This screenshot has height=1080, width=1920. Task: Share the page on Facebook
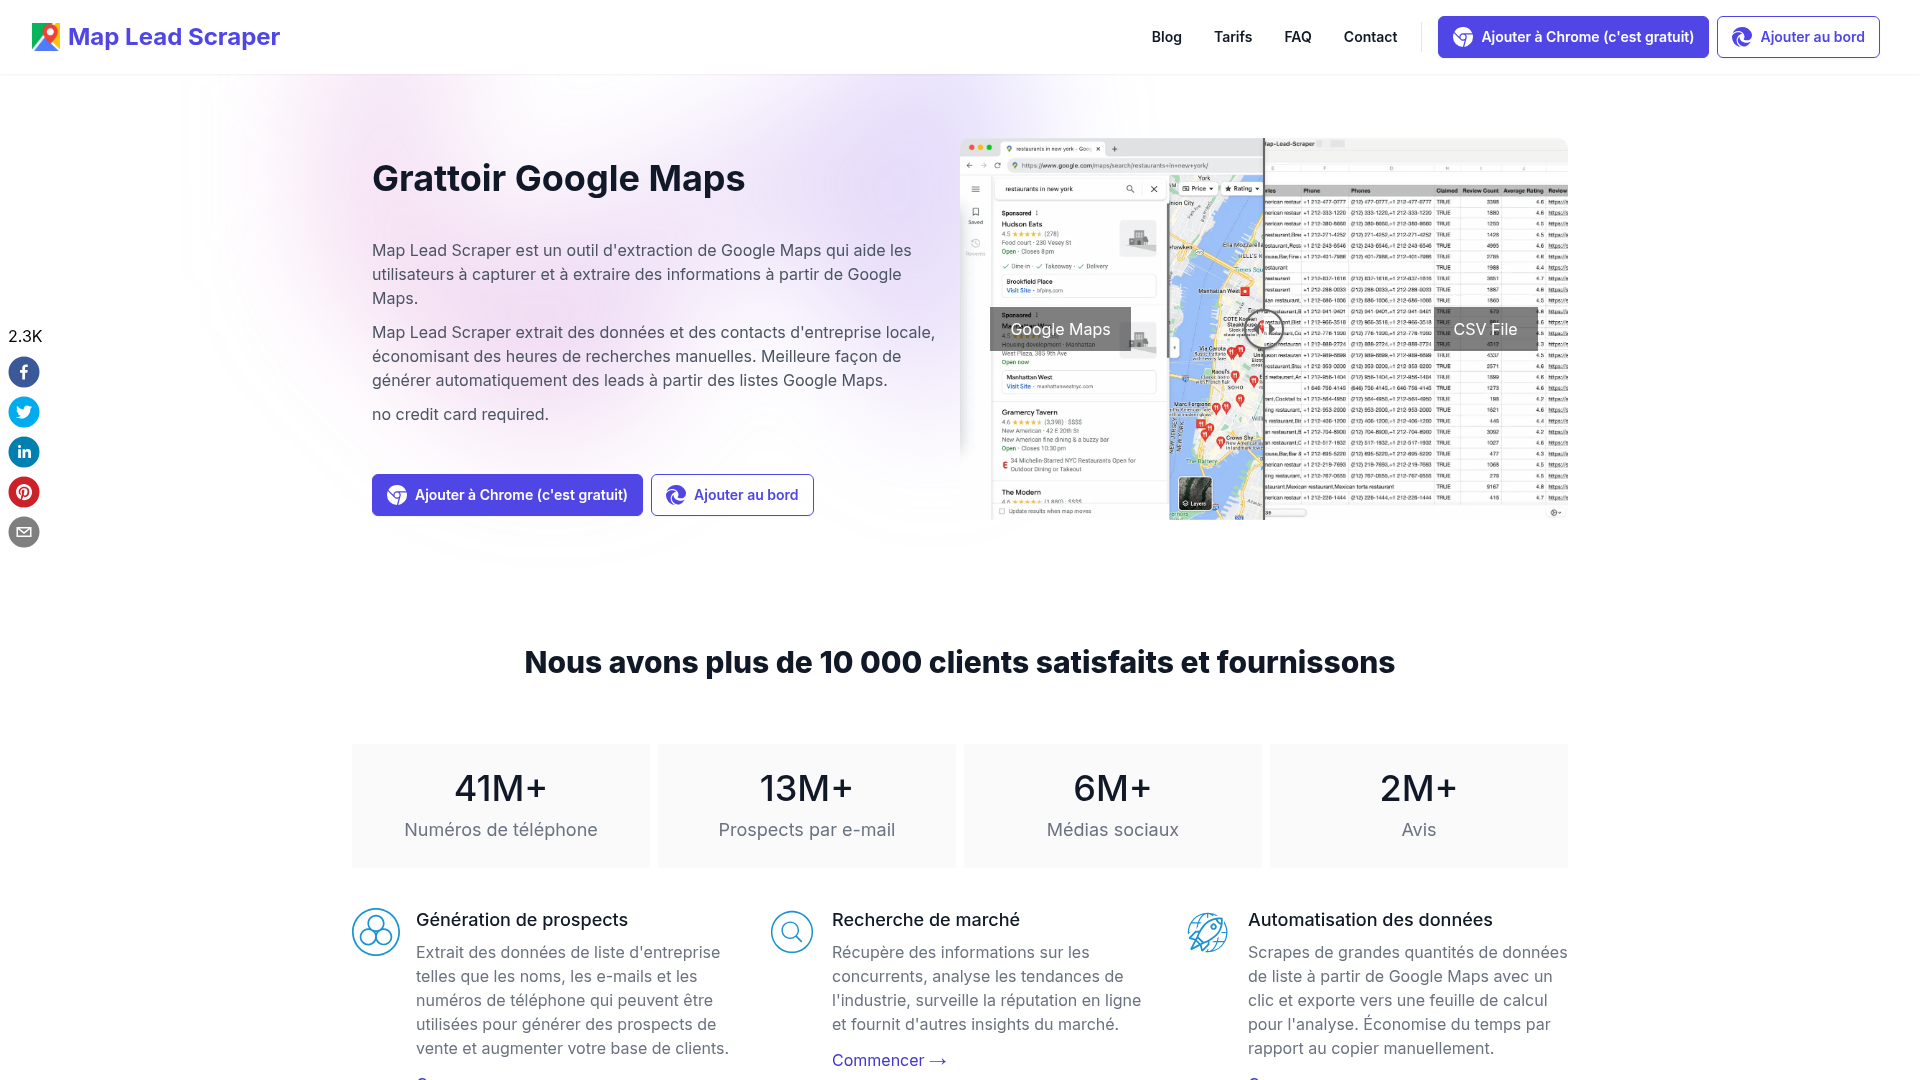point(24,372)
